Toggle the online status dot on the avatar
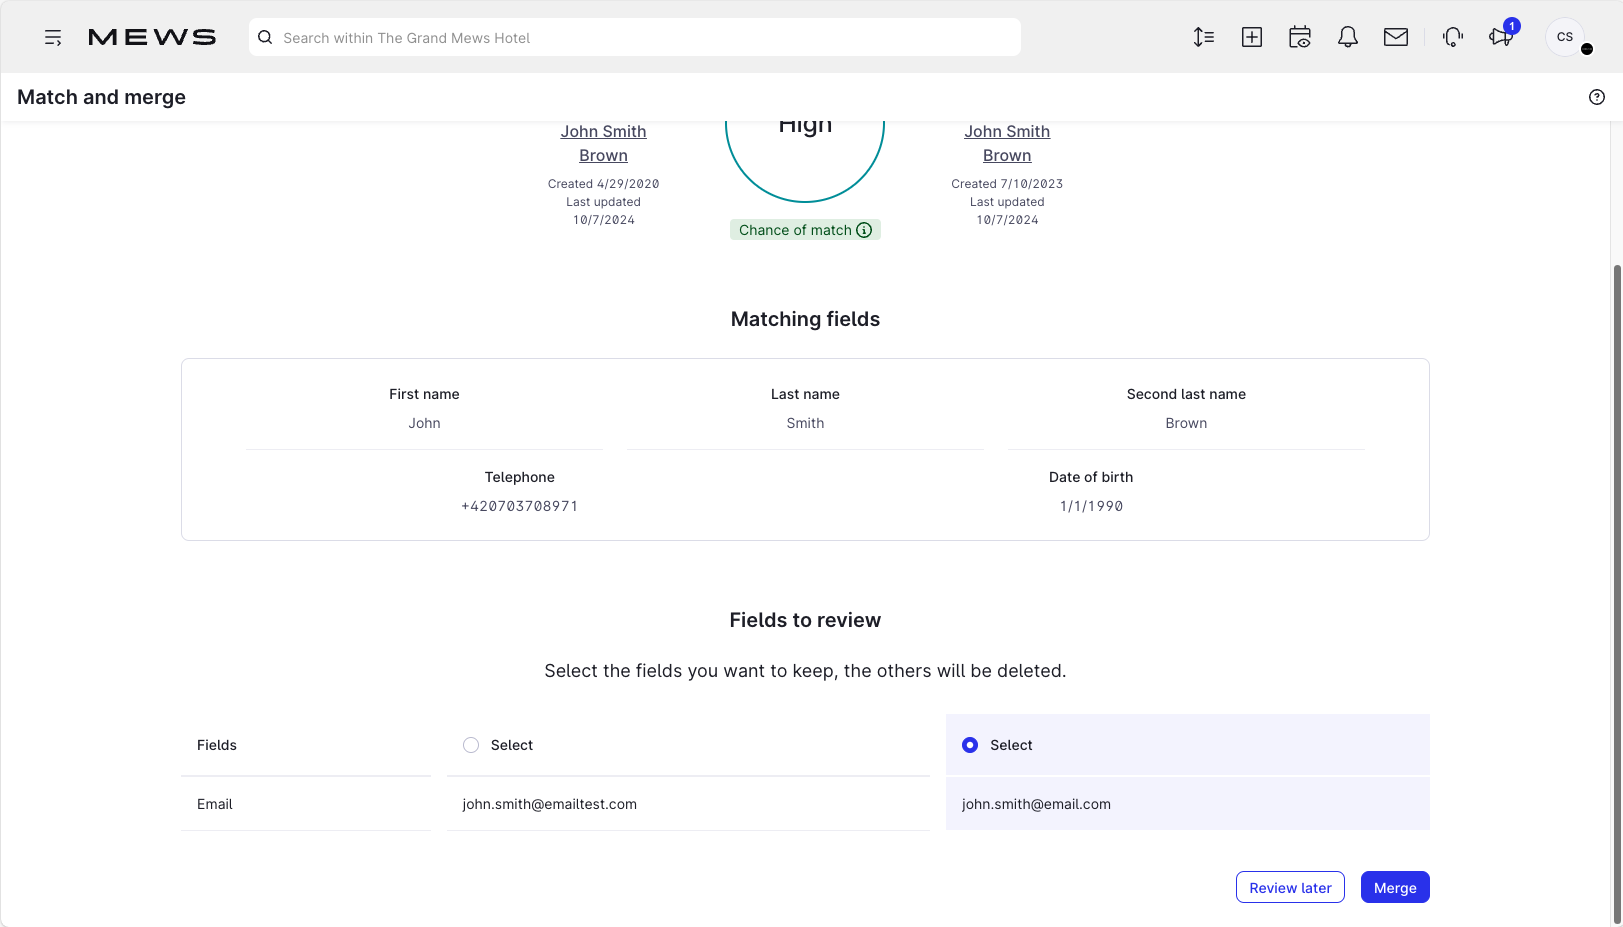The height and width of the screenshot is (927, 1623). coord(1585,49)
